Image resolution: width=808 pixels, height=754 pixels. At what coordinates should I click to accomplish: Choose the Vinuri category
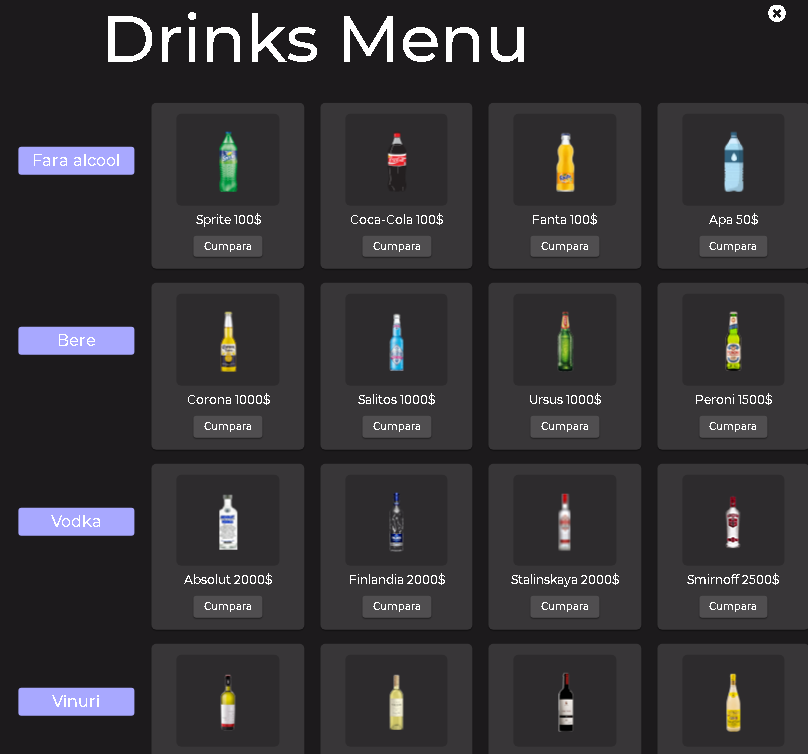tap(76, 701)
